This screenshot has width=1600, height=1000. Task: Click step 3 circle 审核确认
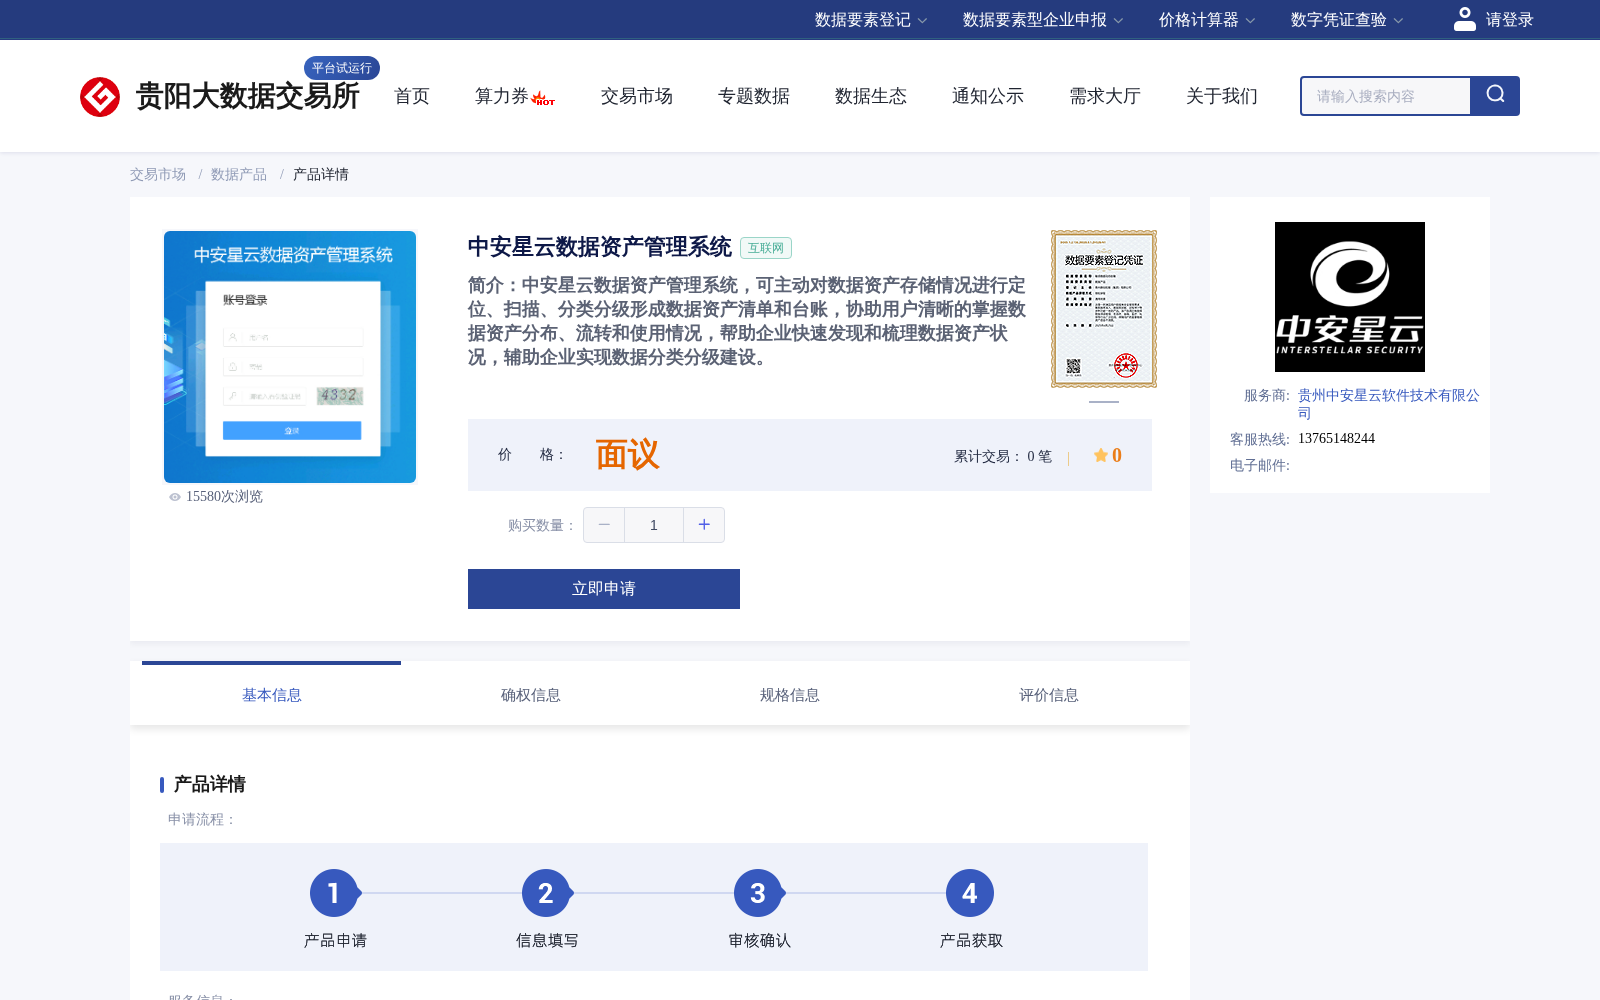tap(758, 893)
